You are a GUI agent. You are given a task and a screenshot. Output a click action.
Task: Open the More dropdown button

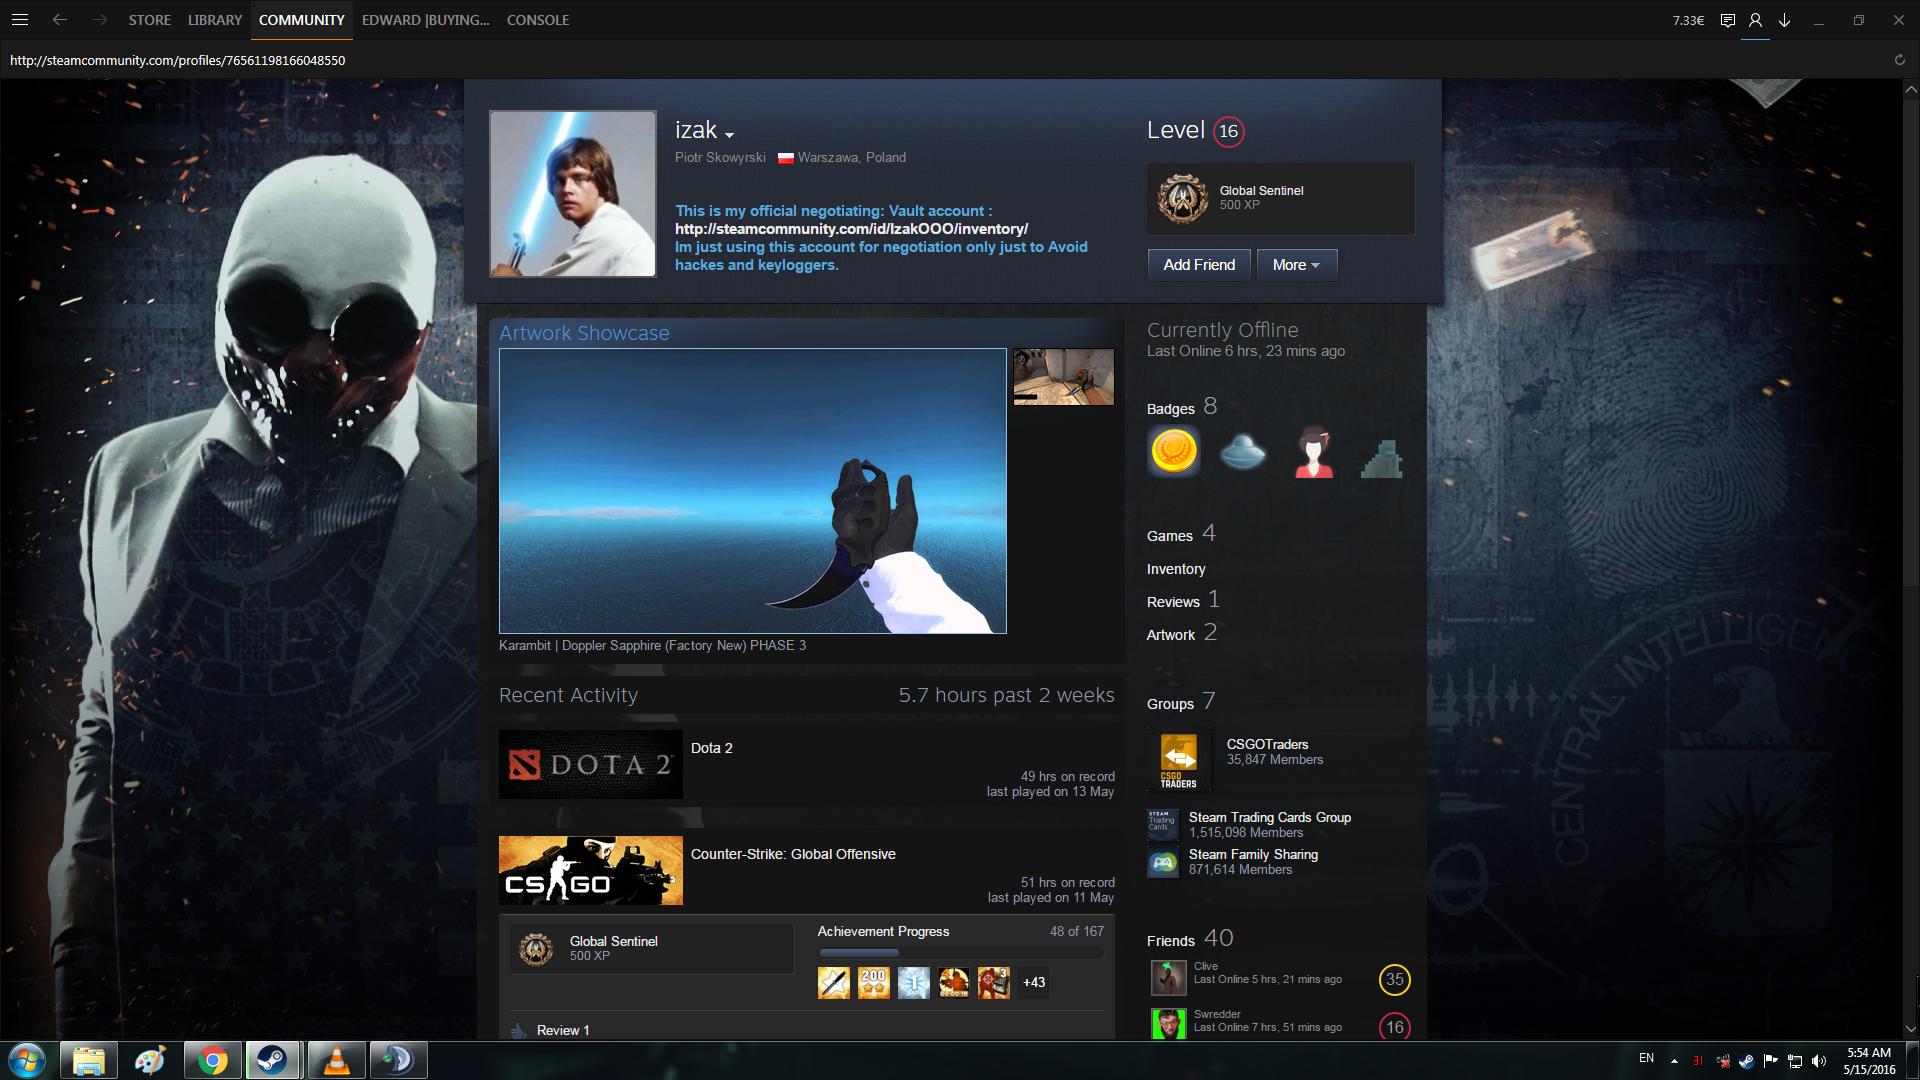1296,265
